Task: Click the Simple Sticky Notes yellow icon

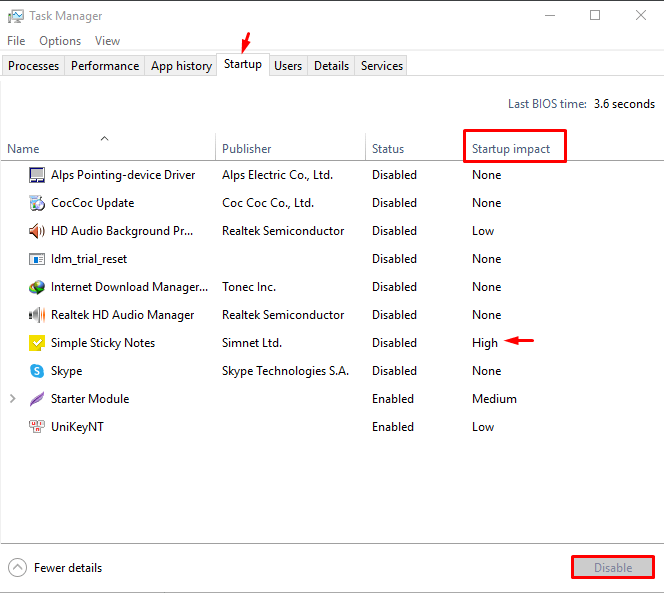Action: 37,343
